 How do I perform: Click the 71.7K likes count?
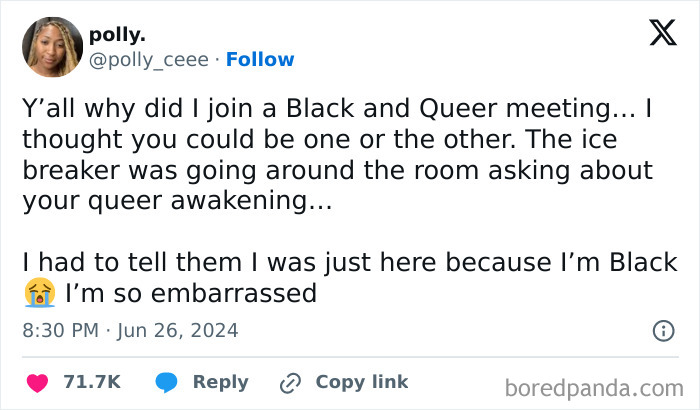point(92,382)
